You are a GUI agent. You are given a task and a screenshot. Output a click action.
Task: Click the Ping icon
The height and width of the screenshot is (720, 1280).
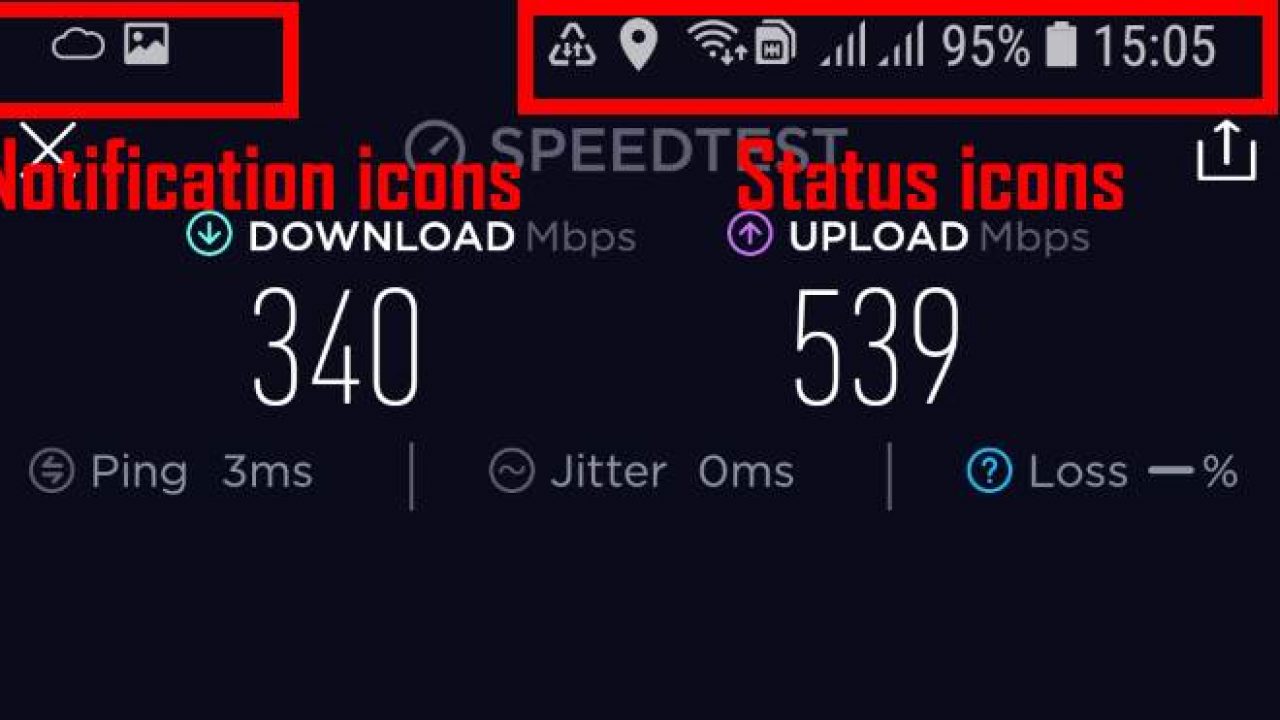coord(52,471)
